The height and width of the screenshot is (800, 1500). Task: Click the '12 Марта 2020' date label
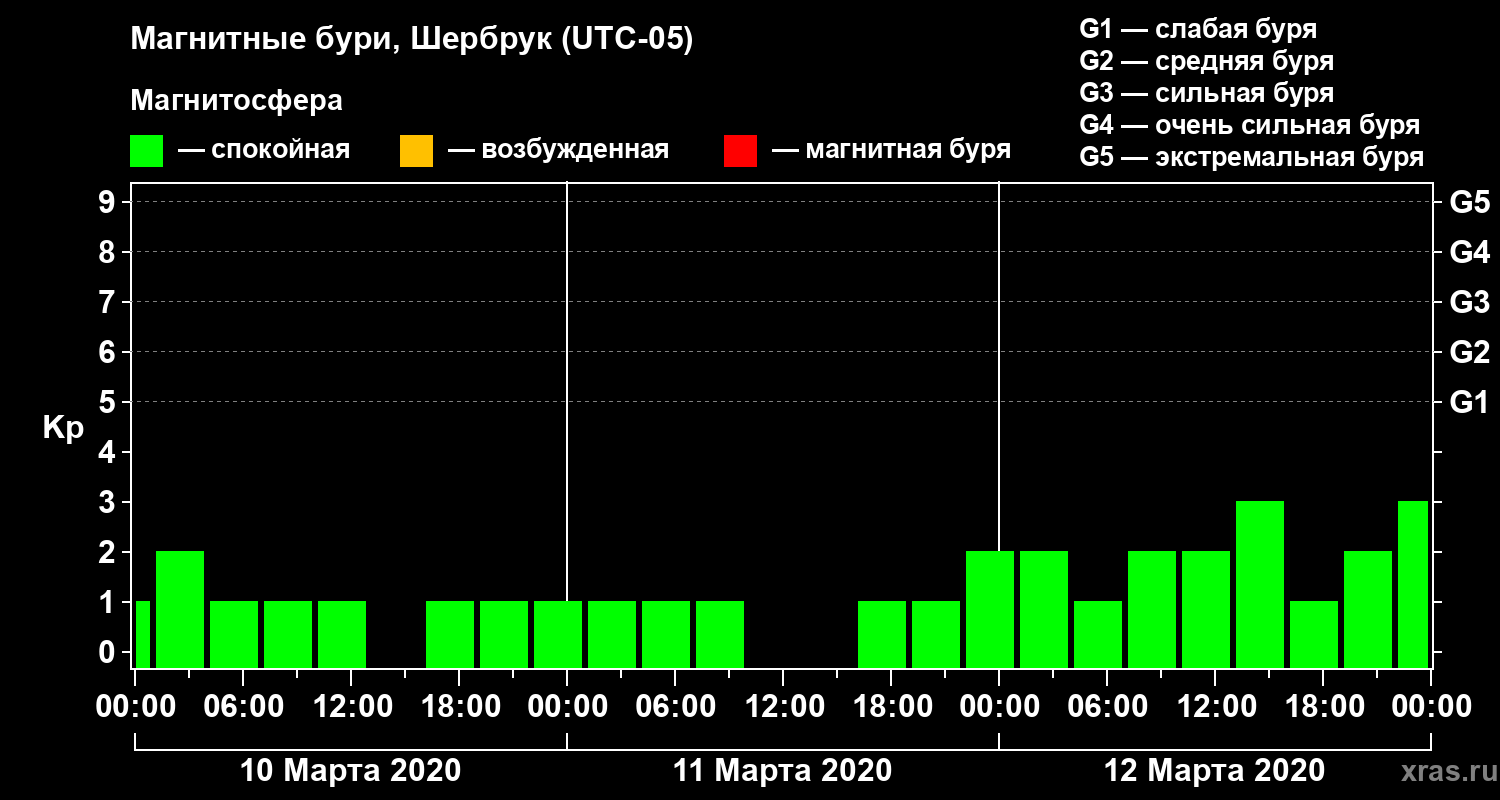[1214, 771]
